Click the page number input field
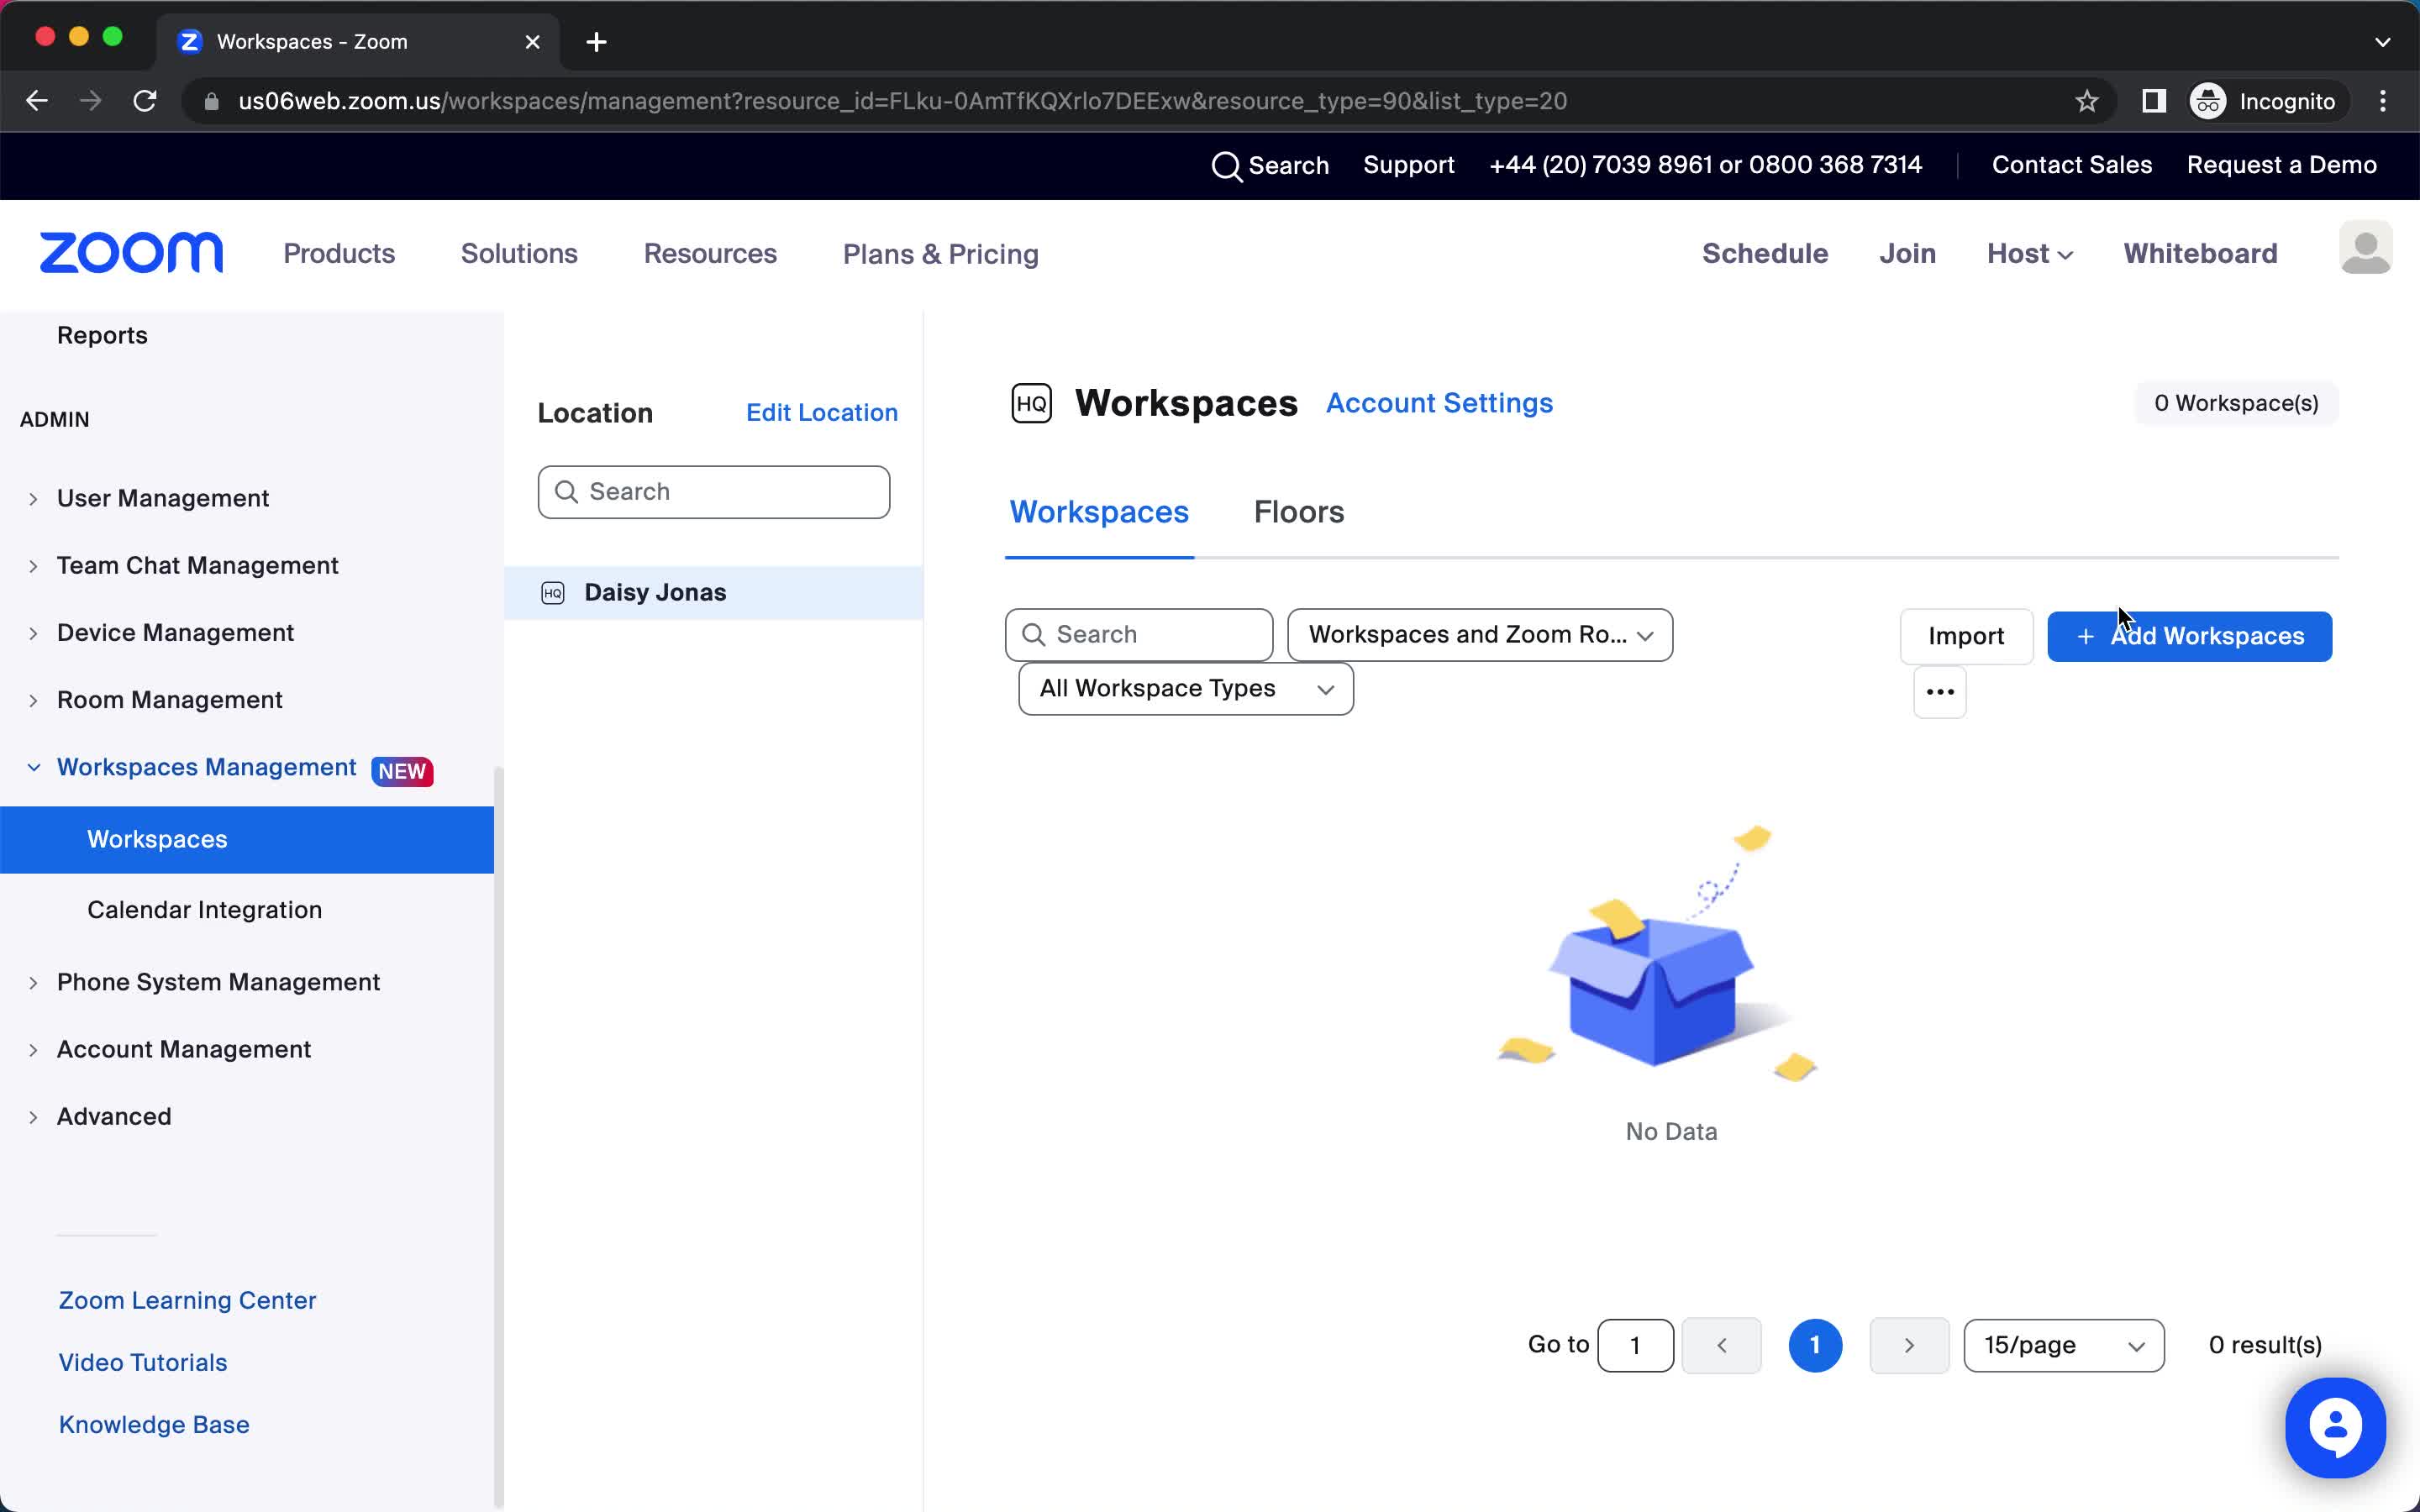The image size is (2420, 1512). coord(1634,1345)
